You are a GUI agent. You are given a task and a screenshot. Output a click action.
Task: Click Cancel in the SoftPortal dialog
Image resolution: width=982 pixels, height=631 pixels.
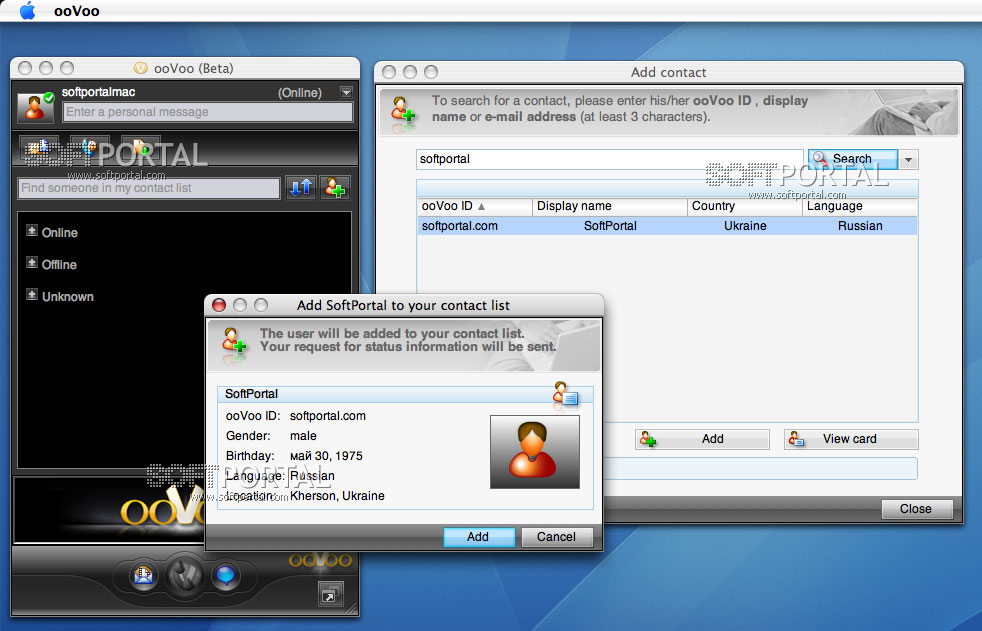[556, 537]
